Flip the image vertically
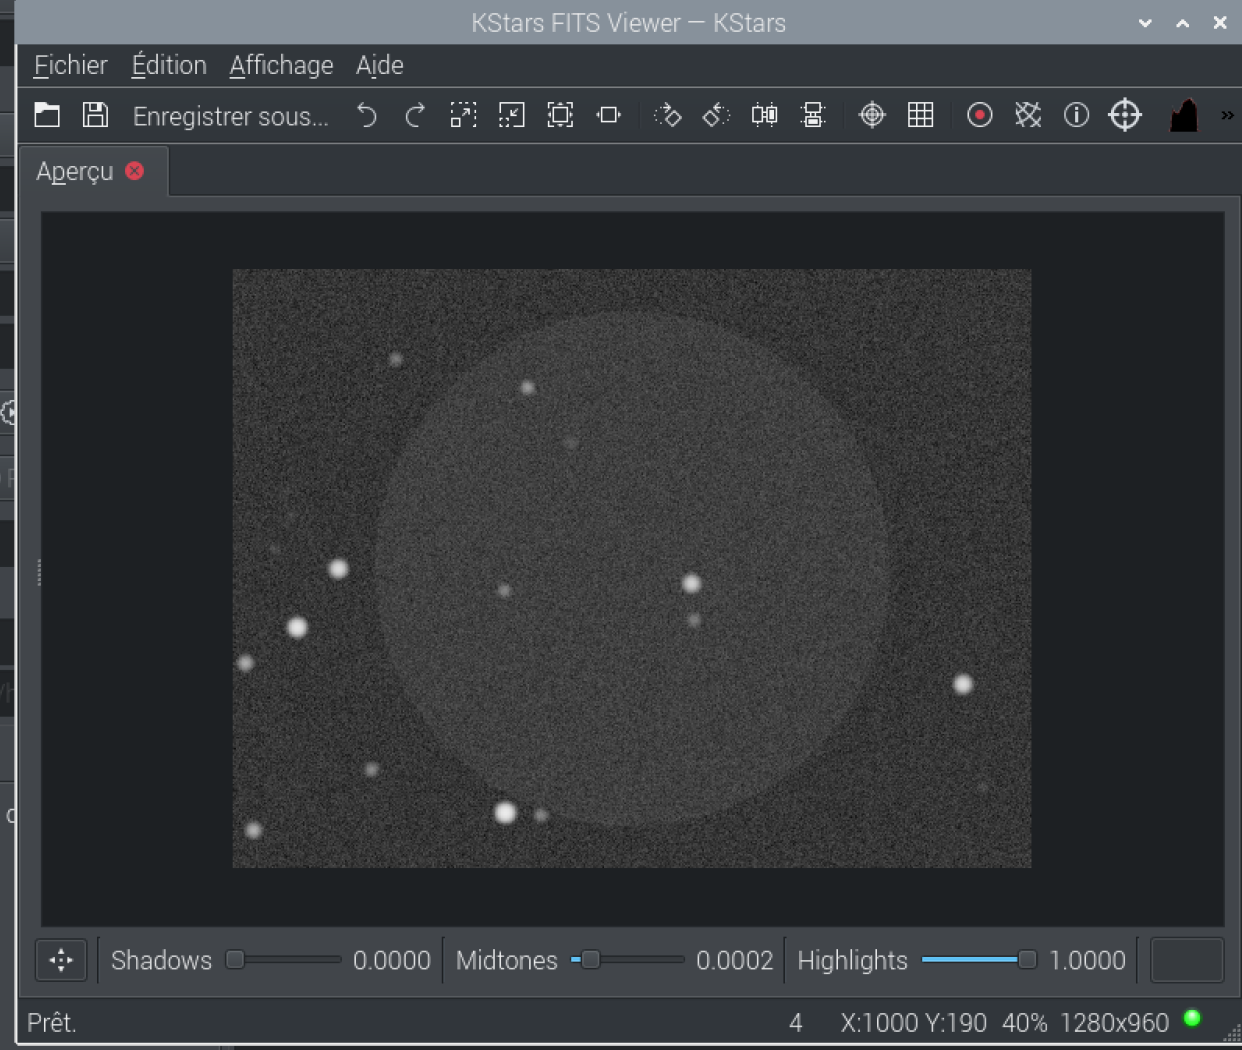Screen dimensions: 1242x1050 pyautogui.click(x=813, y=115)
